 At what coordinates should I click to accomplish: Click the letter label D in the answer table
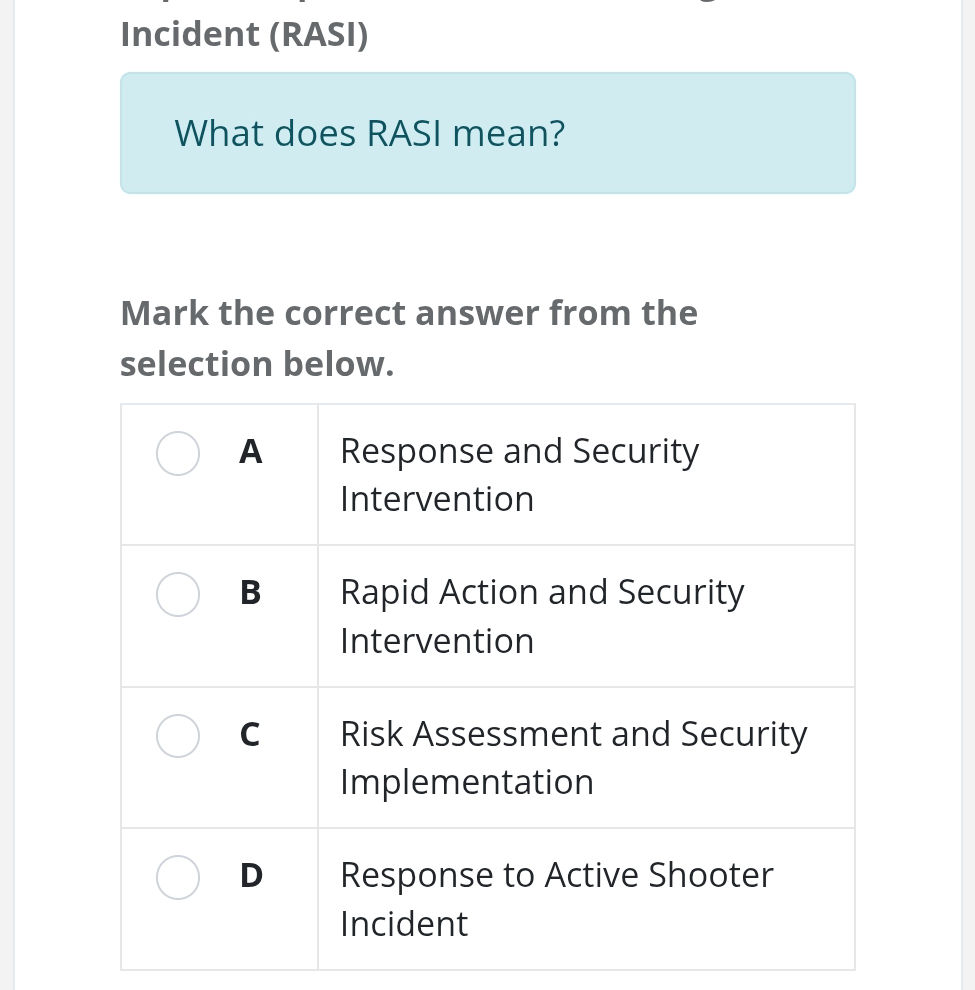tap(250, 875)
